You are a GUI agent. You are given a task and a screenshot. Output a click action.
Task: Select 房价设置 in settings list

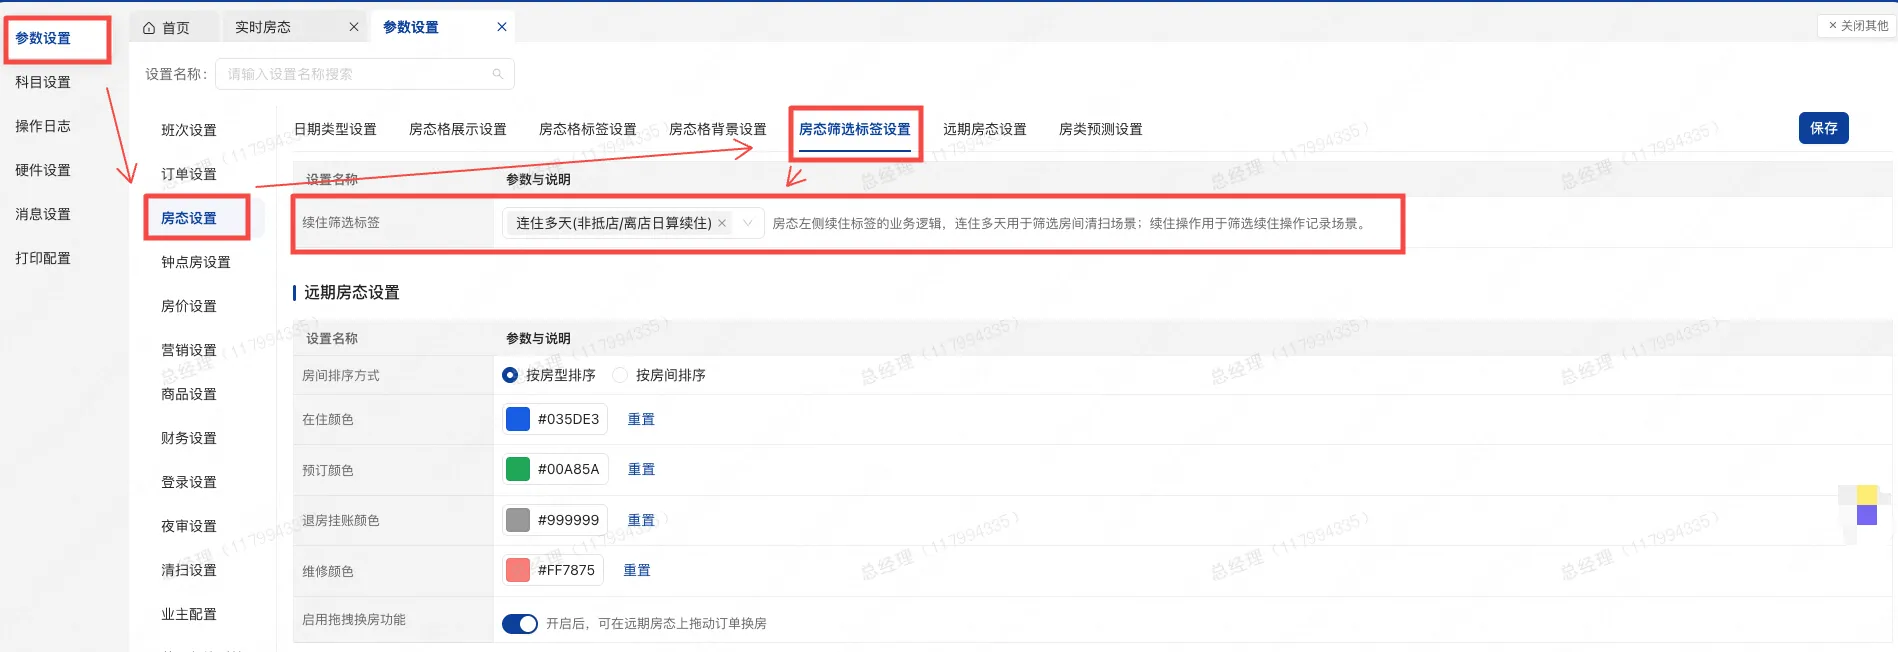point(189,306)
